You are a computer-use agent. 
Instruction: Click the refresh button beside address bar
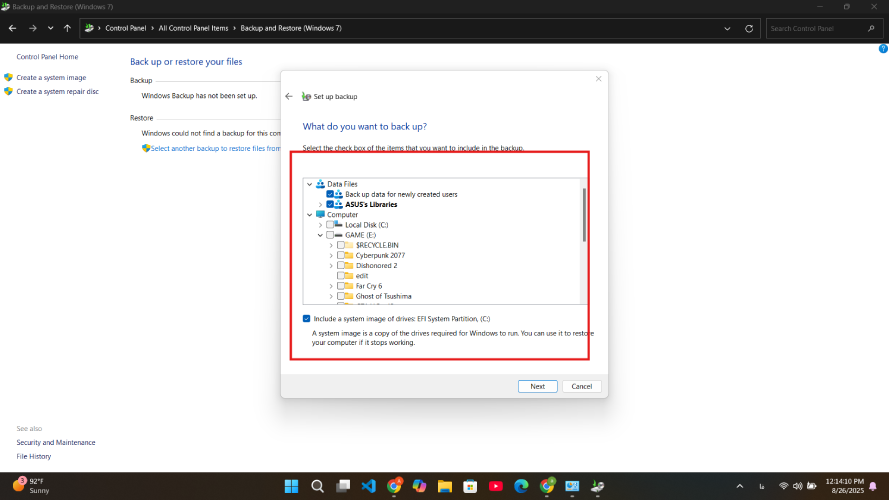tap(749, 28)
